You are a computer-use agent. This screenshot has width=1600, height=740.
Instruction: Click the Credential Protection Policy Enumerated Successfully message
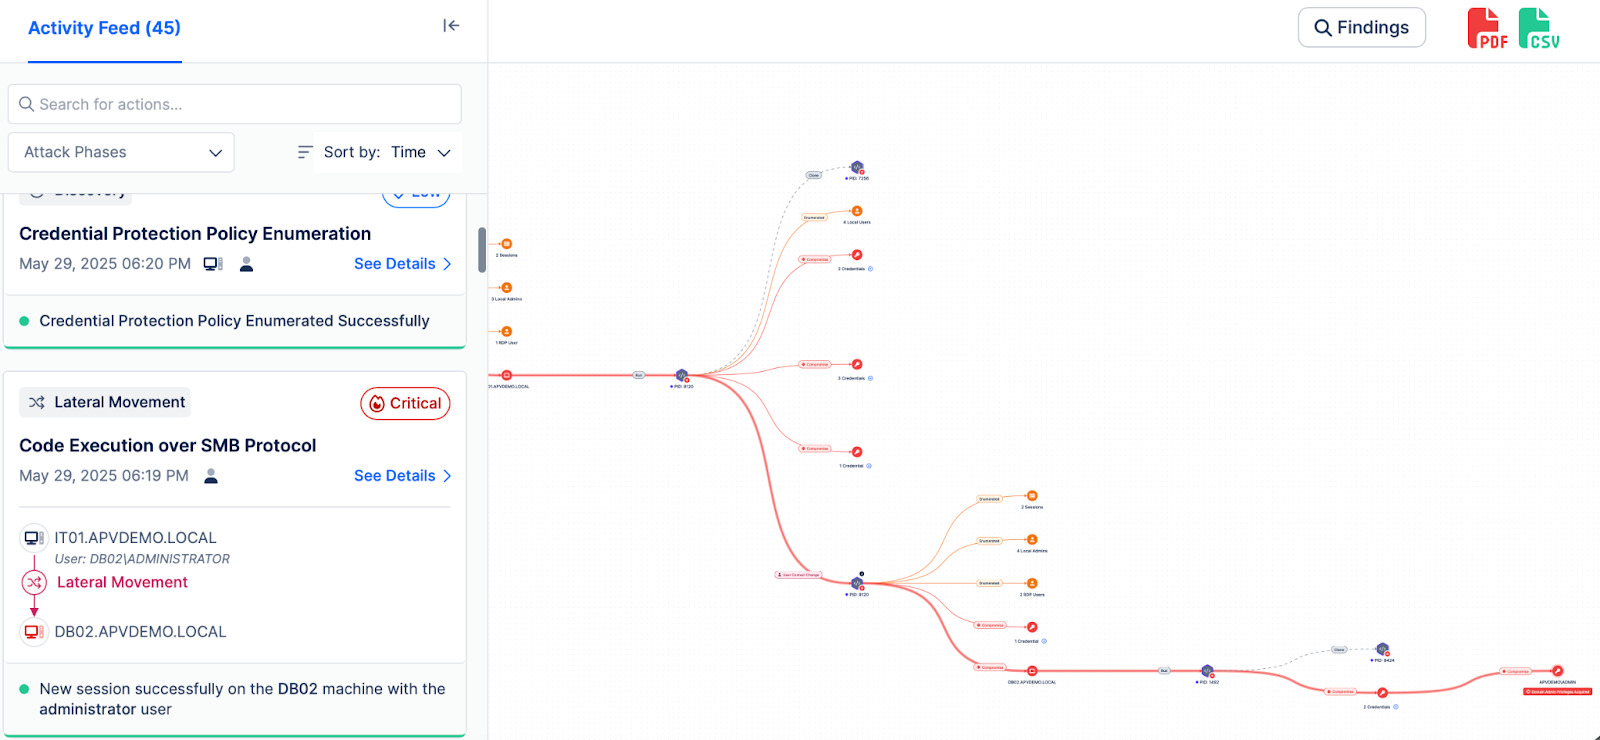coord(235,321)
